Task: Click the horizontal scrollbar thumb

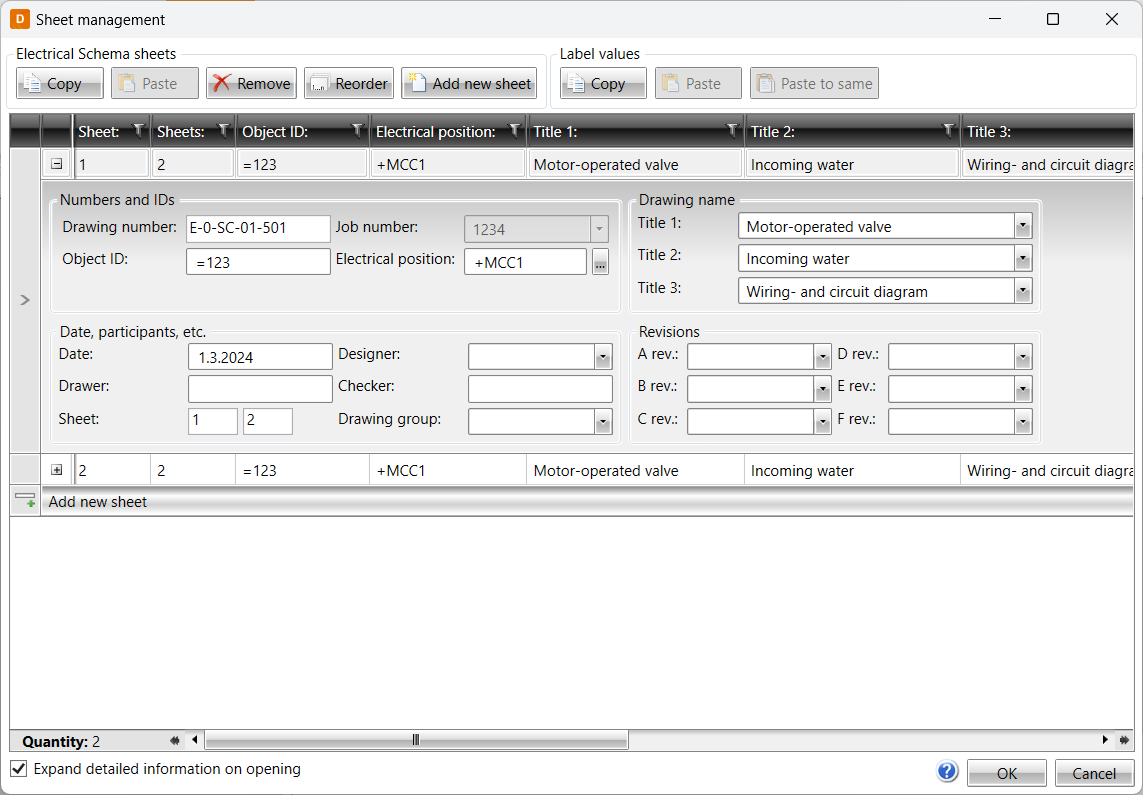Action: (416, 740)
